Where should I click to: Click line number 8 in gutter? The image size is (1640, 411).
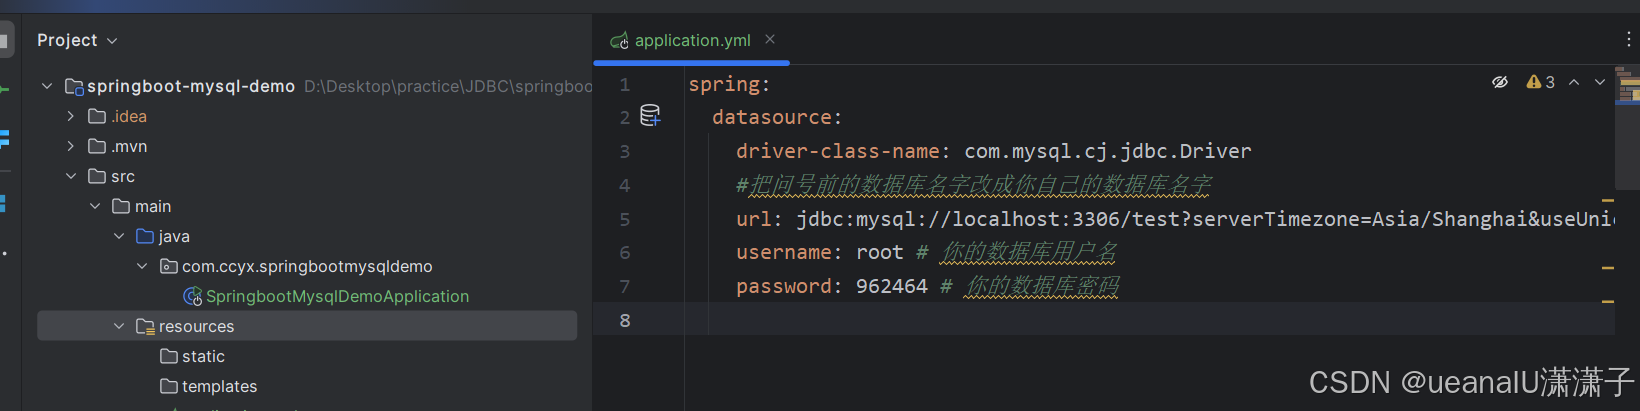(x=625, y=320)
